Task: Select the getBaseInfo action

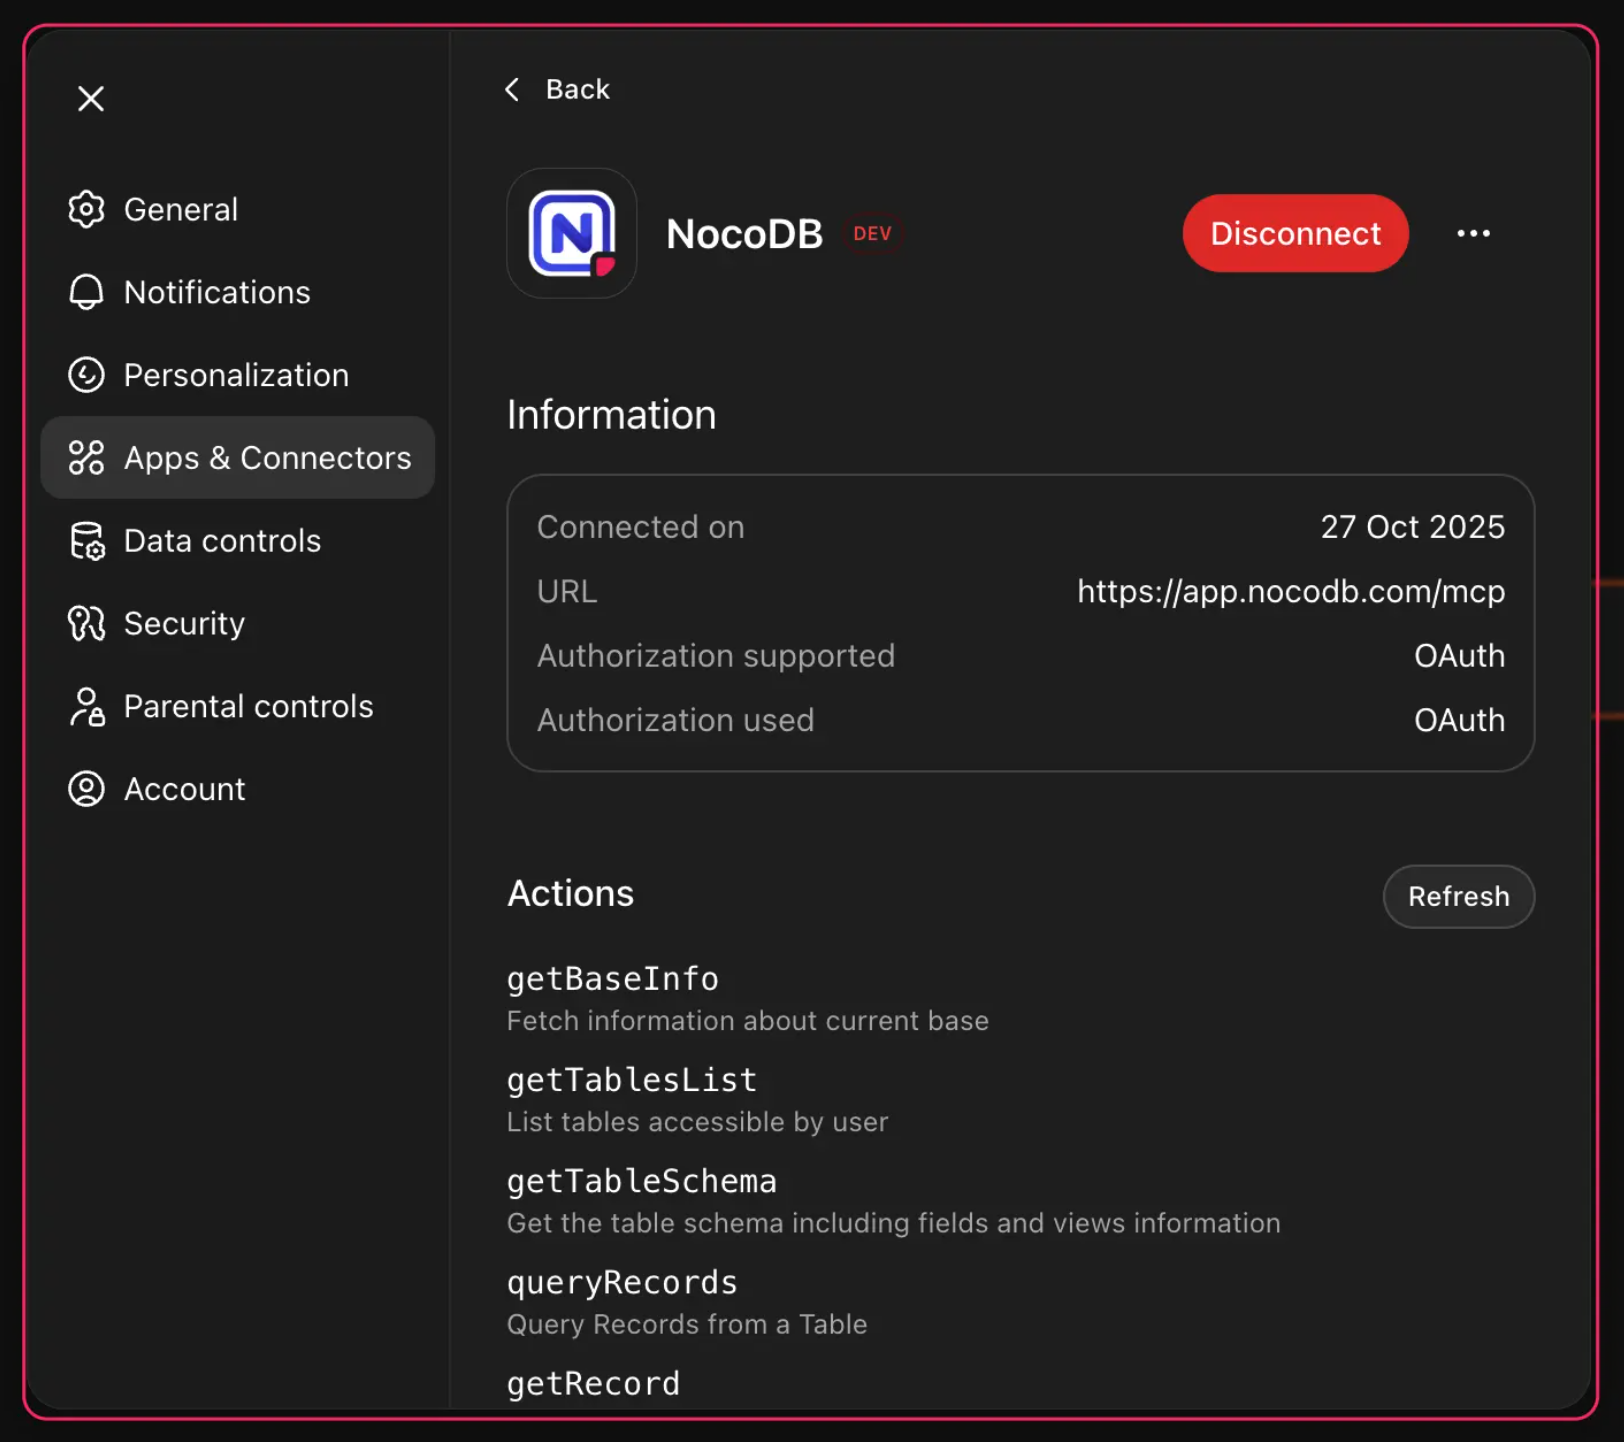Action: click(612, 979)
